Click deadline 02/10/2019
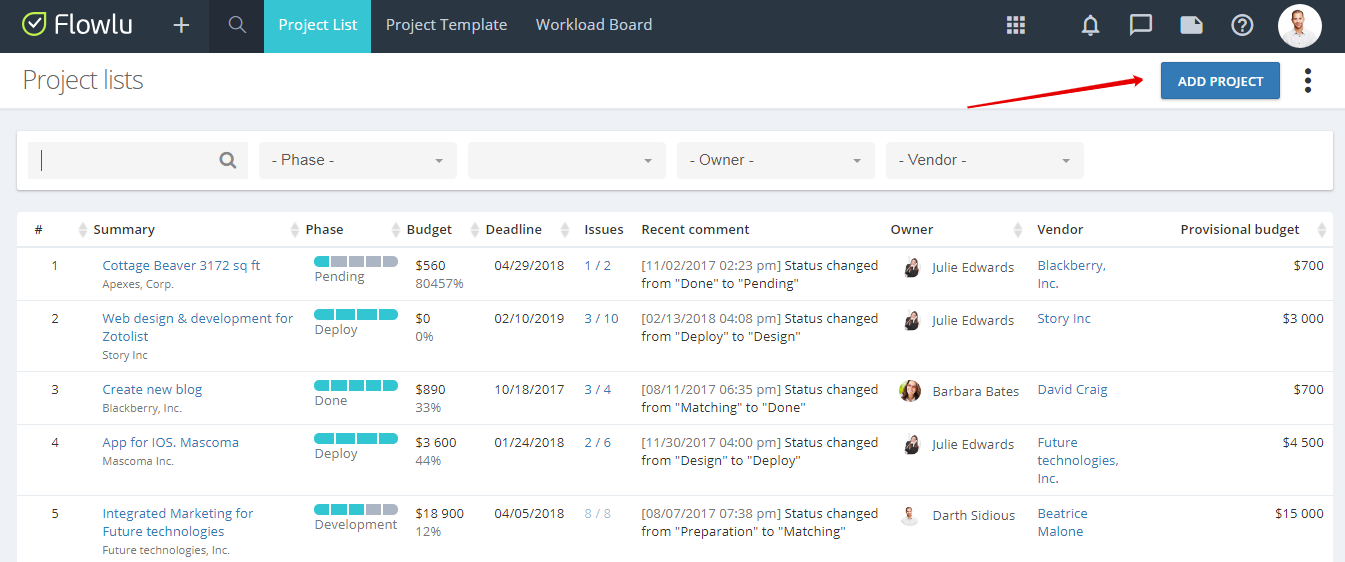This screenshot has width=1345, height=562. [529, 319]
